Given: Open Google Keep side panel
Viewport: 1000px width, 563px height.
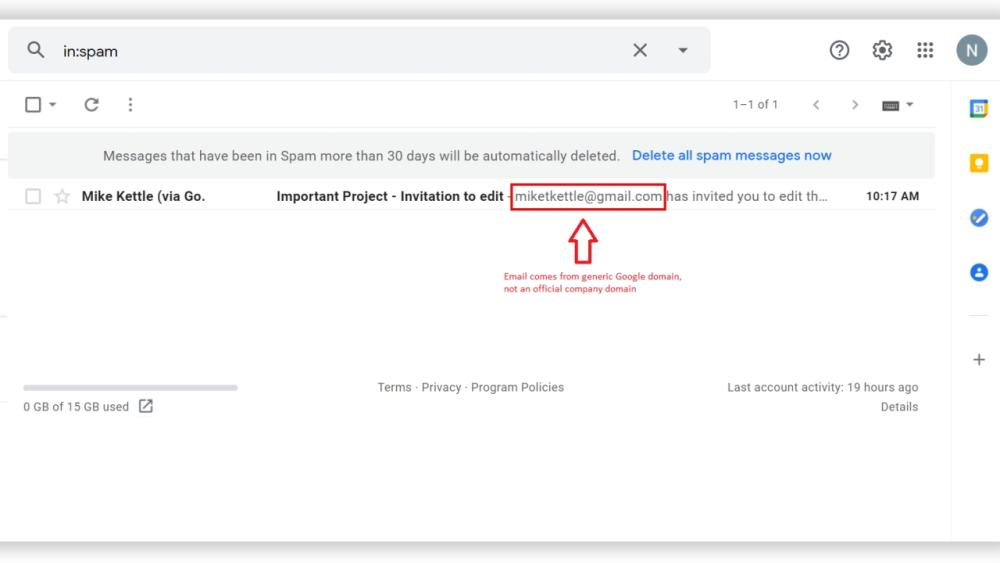Looking at the screenshot, I should 978,163.
